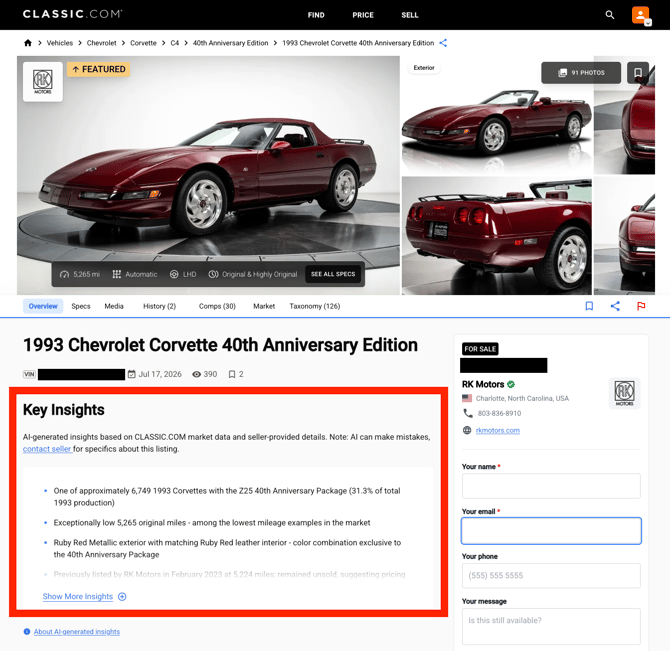The image size is (670, 651).
Task: Report listing with the red flag icon
Action: pos(641,306)
